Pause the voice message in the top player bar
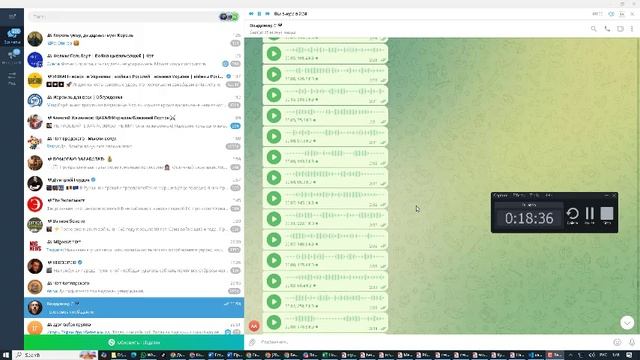The height and width of the screenshot is (360, 640). 259,14
